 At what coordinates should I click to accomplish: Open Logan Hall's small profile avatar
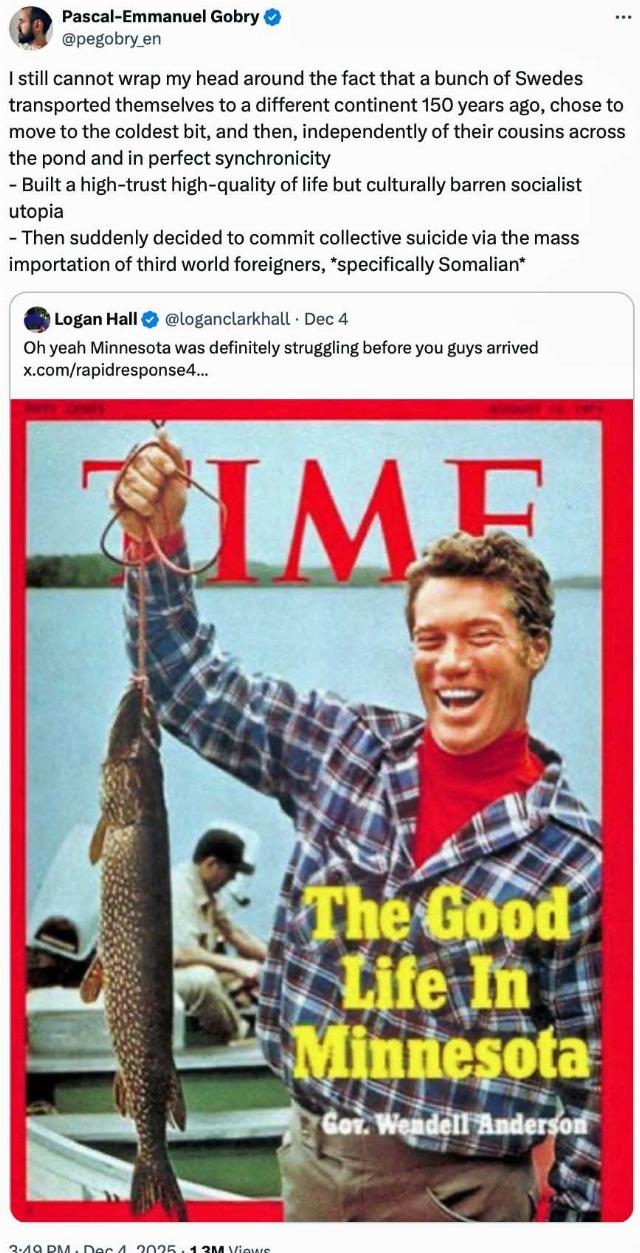click(x=37, y=319)
